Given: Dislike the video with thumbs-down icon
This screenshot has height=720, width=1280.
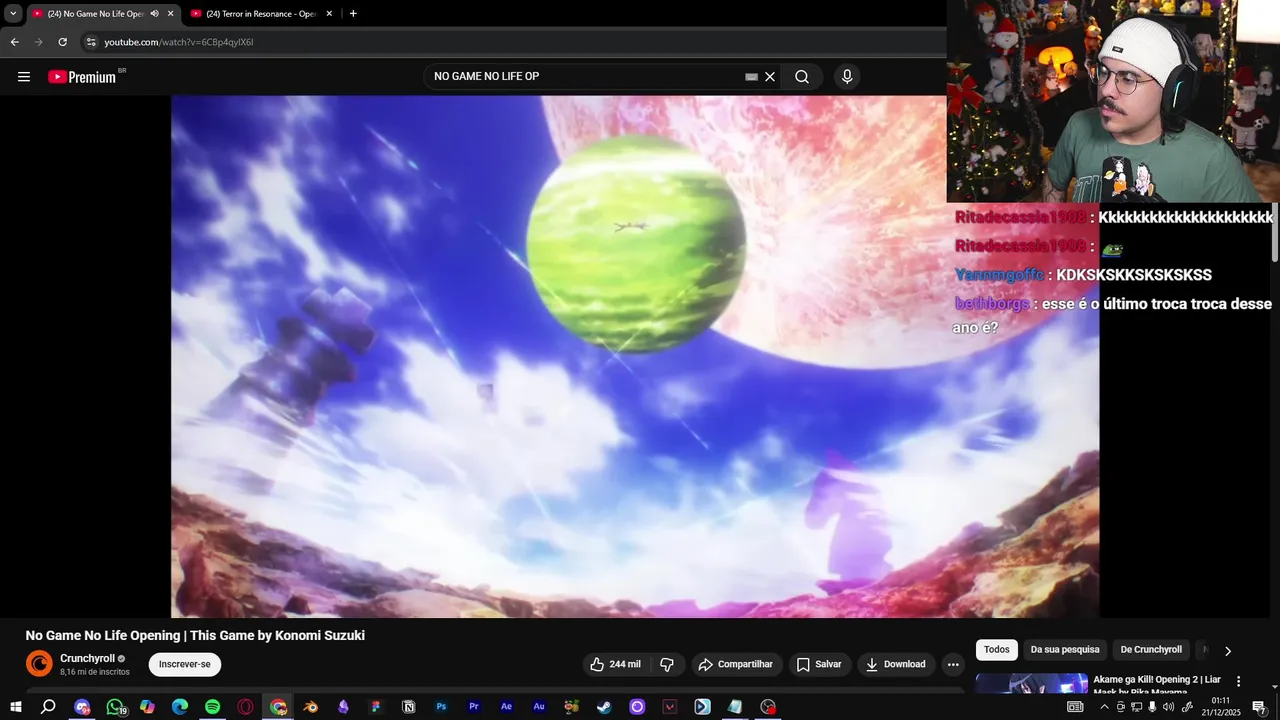Looking at the screenshot, I should pos(667,664).
